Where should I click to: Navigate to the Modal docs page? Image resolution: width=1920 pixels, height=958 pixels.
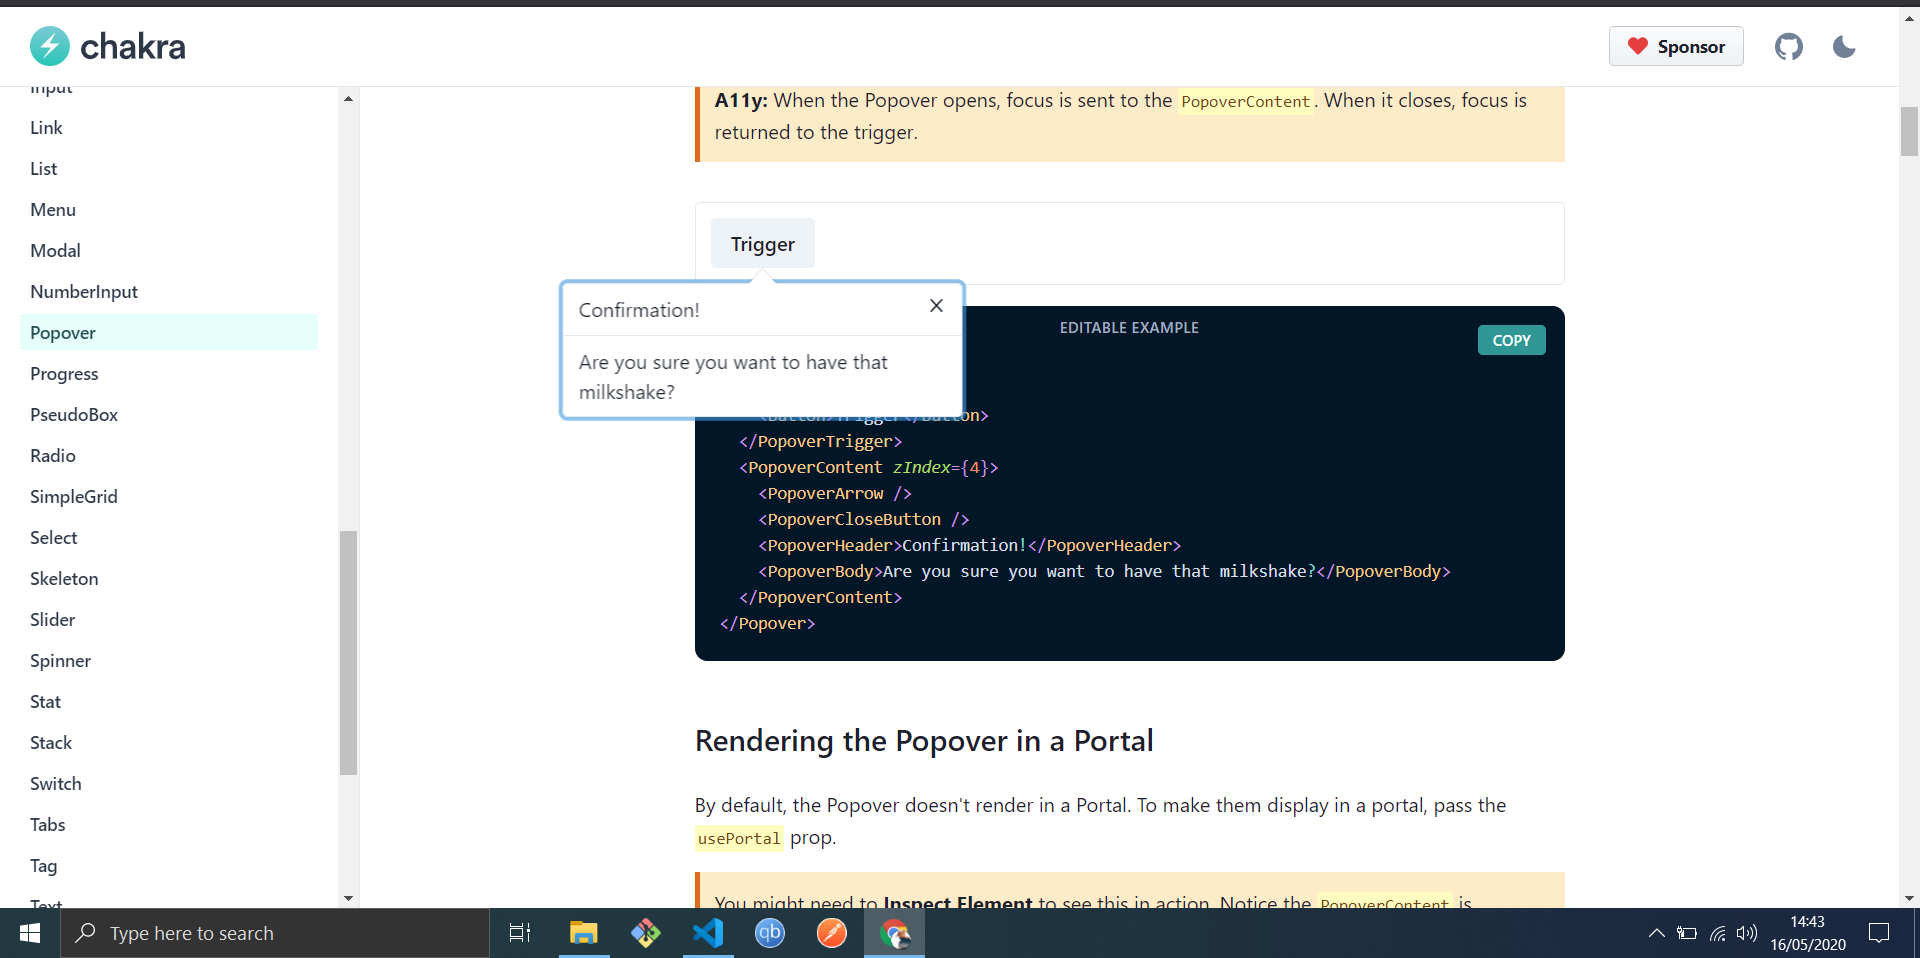(55, 250)
